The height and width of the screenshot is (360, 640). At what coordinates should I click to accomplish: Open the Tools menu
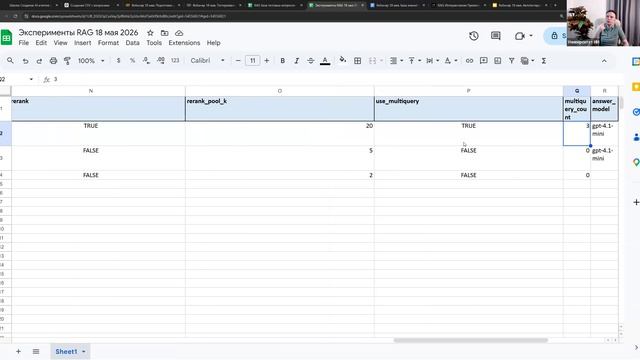(154, 43)
